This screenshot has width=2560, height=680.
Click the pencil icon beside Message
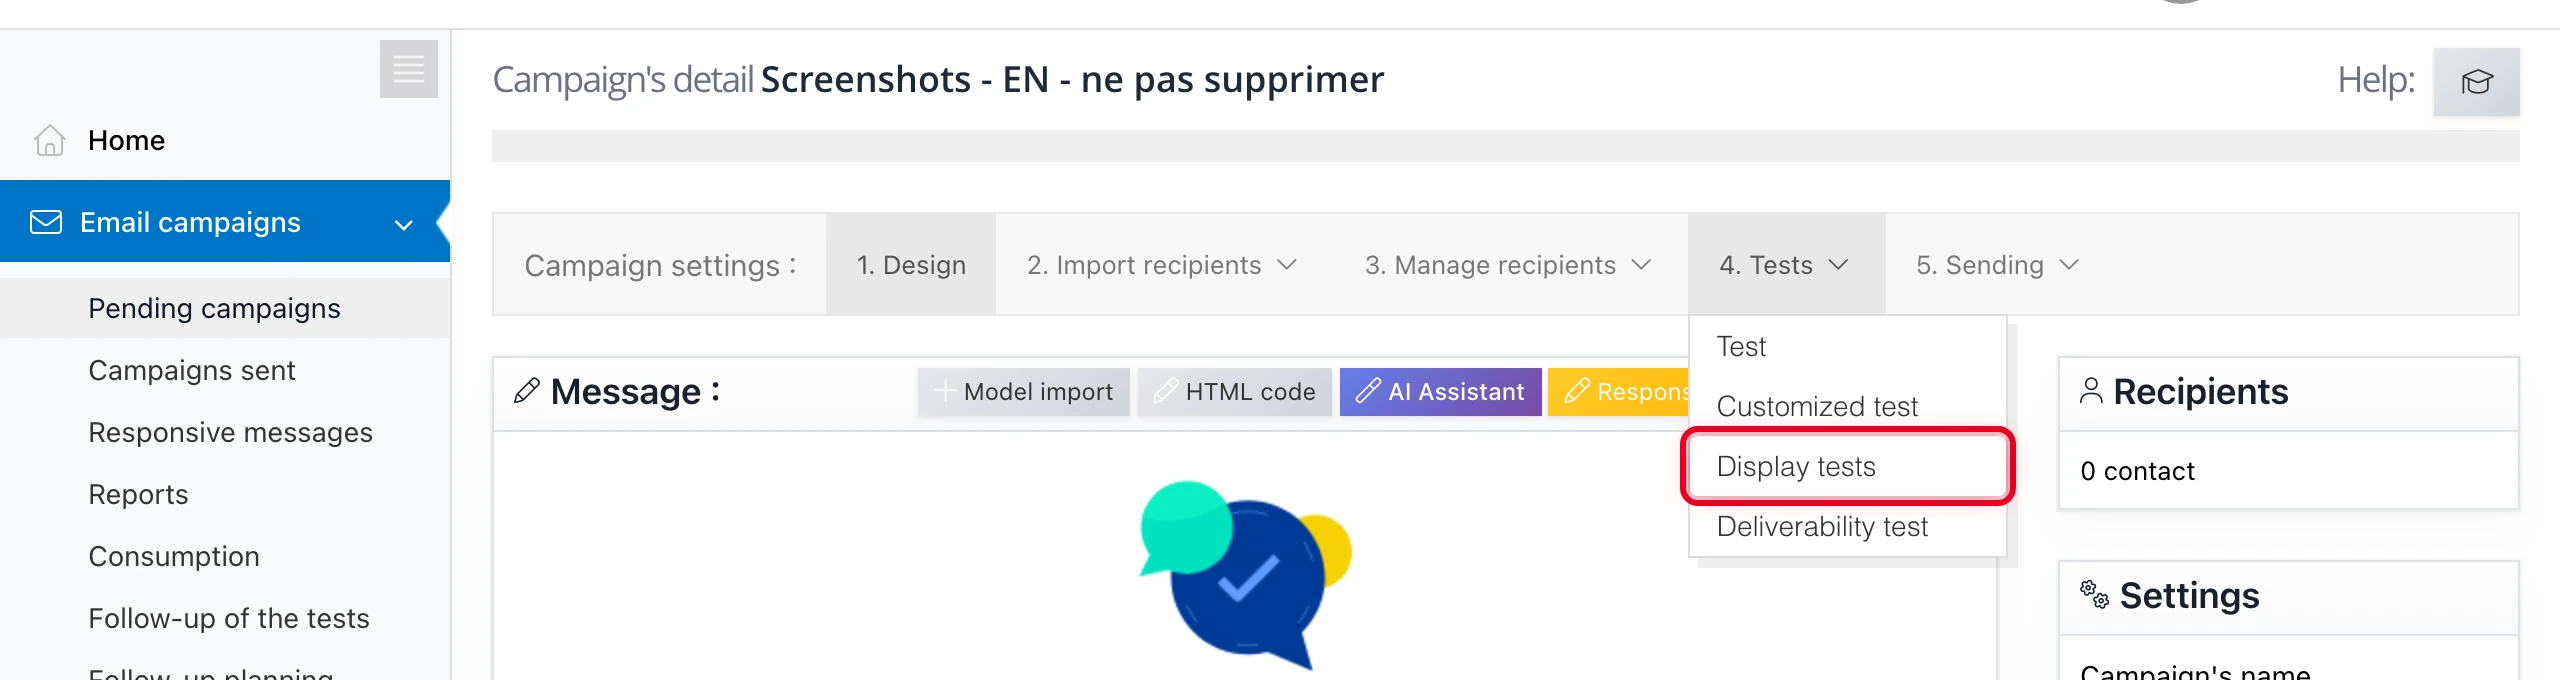[x=527, y=391]
